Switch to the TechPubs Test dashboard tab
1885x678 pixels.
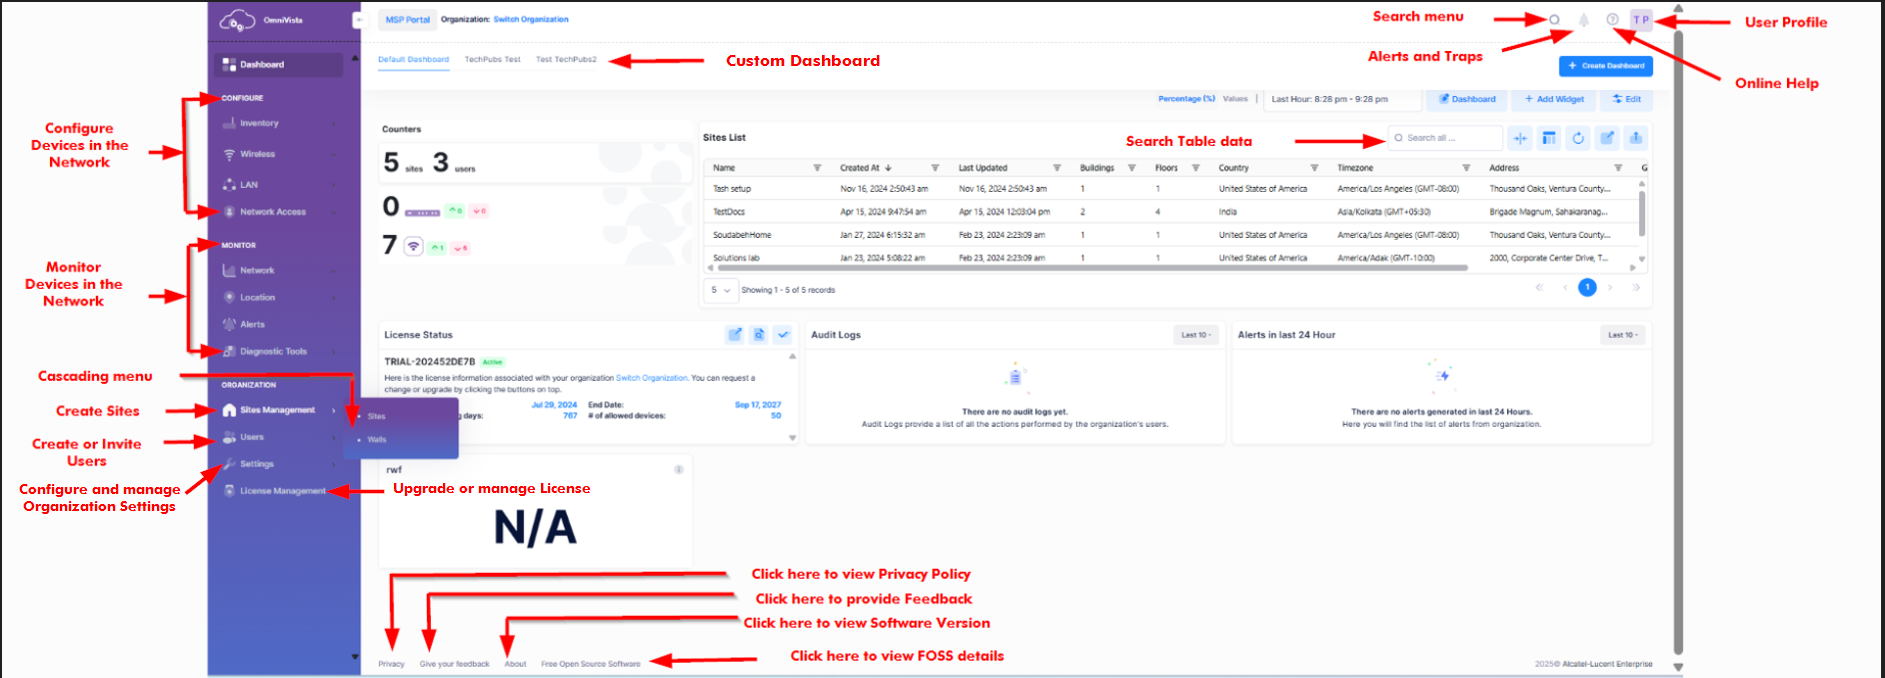pos(492,60)
